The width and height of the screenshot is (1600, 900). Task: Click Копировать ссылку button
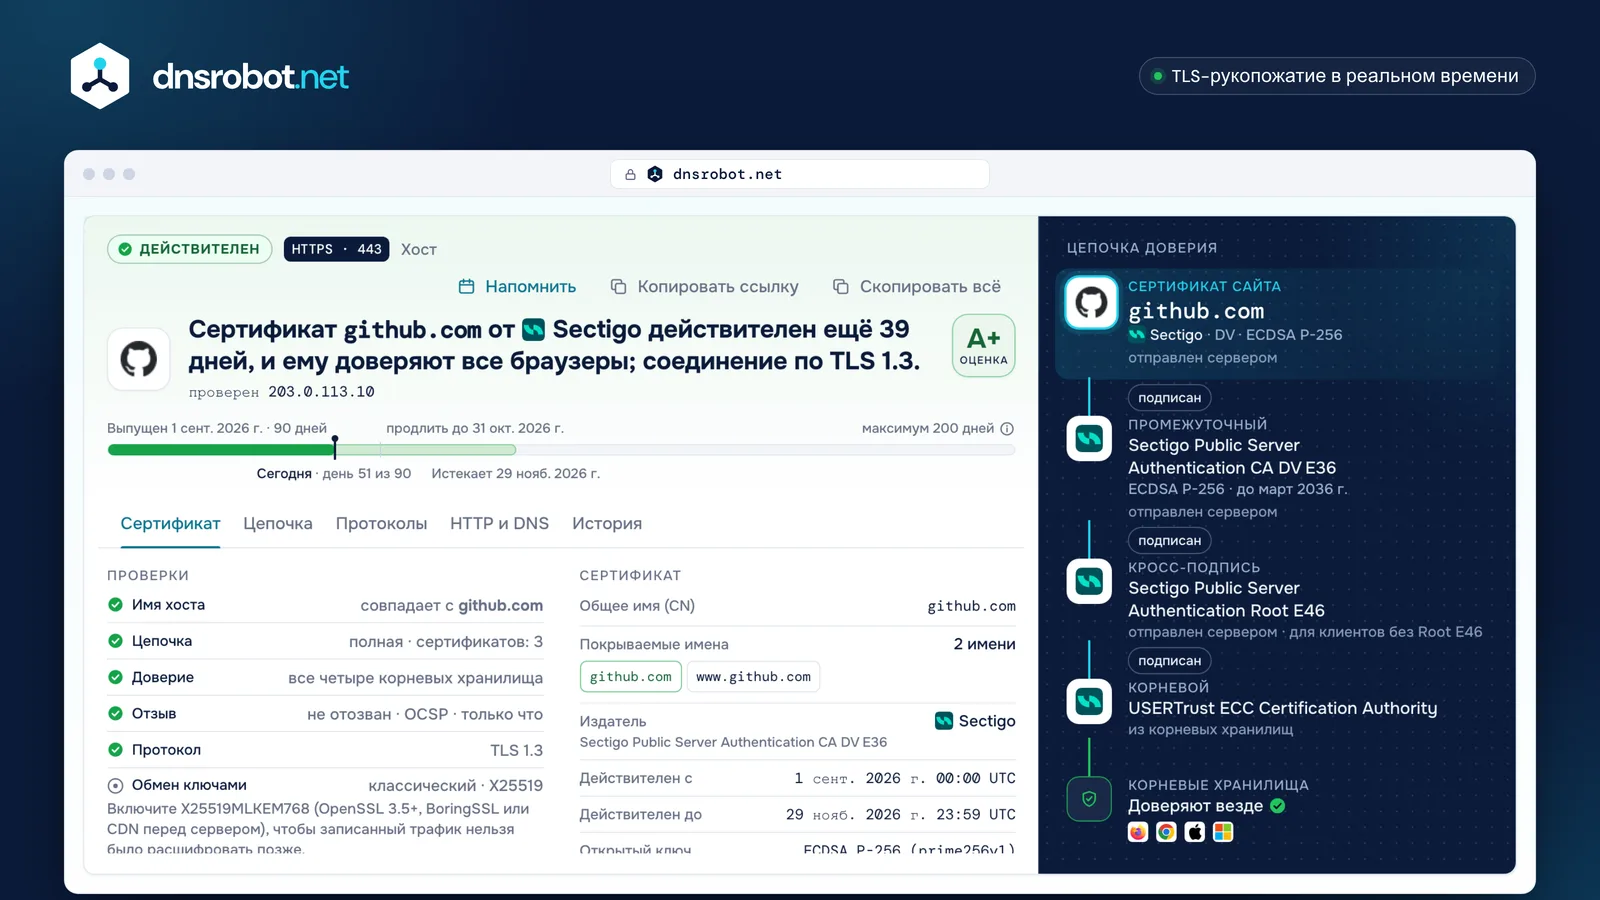pos(705,287)
